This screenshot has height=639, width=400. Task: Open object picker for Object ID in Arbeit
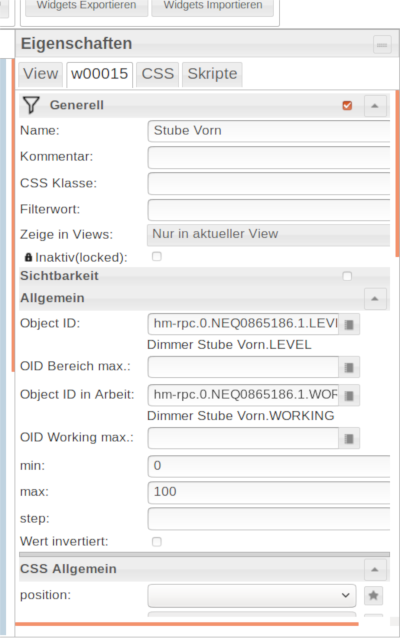coord(349,395)
